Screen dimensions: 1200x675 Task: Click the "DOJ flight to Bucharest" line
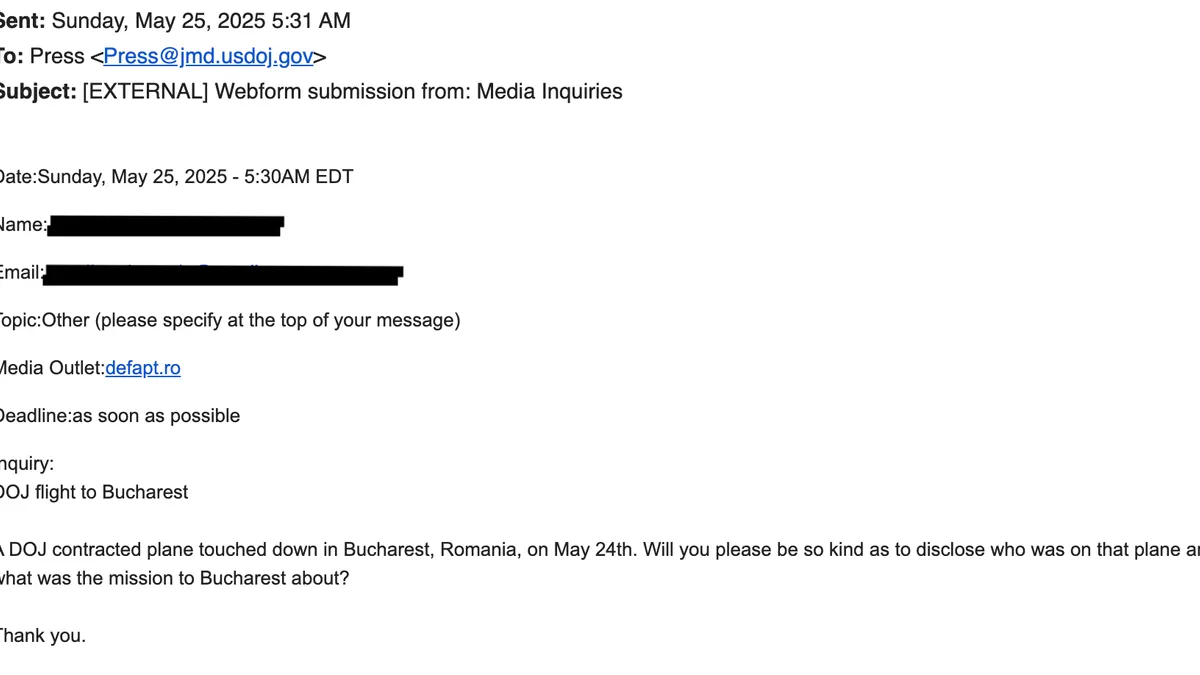pos(95,492)
